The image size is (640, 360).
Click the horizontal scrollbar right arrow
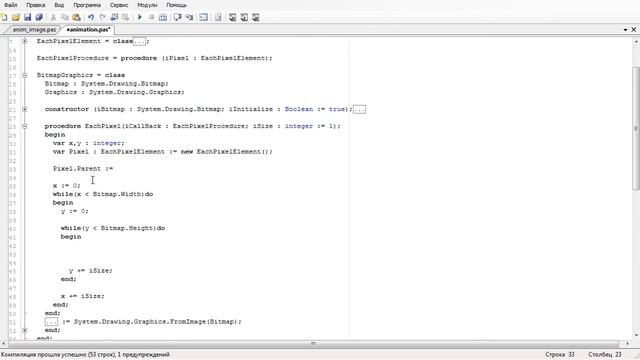tap(628, 344)
